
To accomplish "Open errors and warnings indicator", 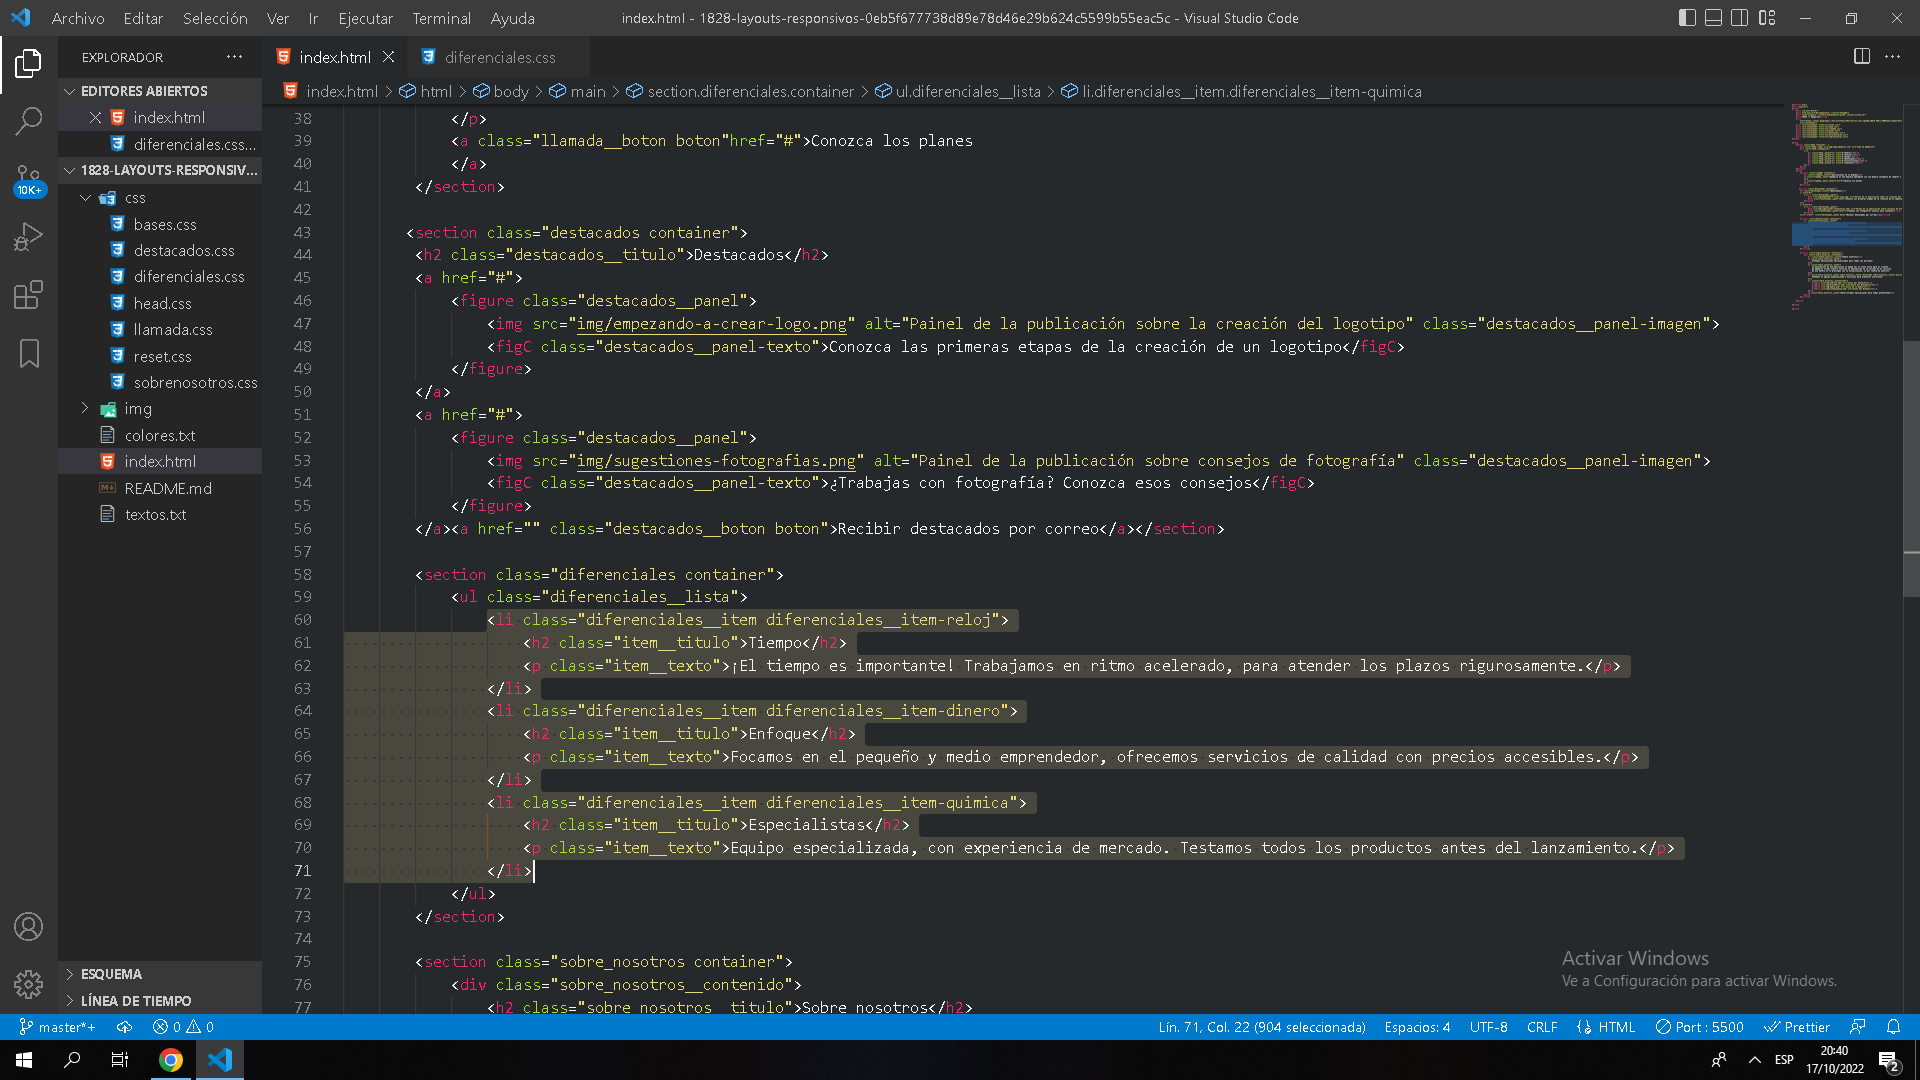I will 183,1027.
